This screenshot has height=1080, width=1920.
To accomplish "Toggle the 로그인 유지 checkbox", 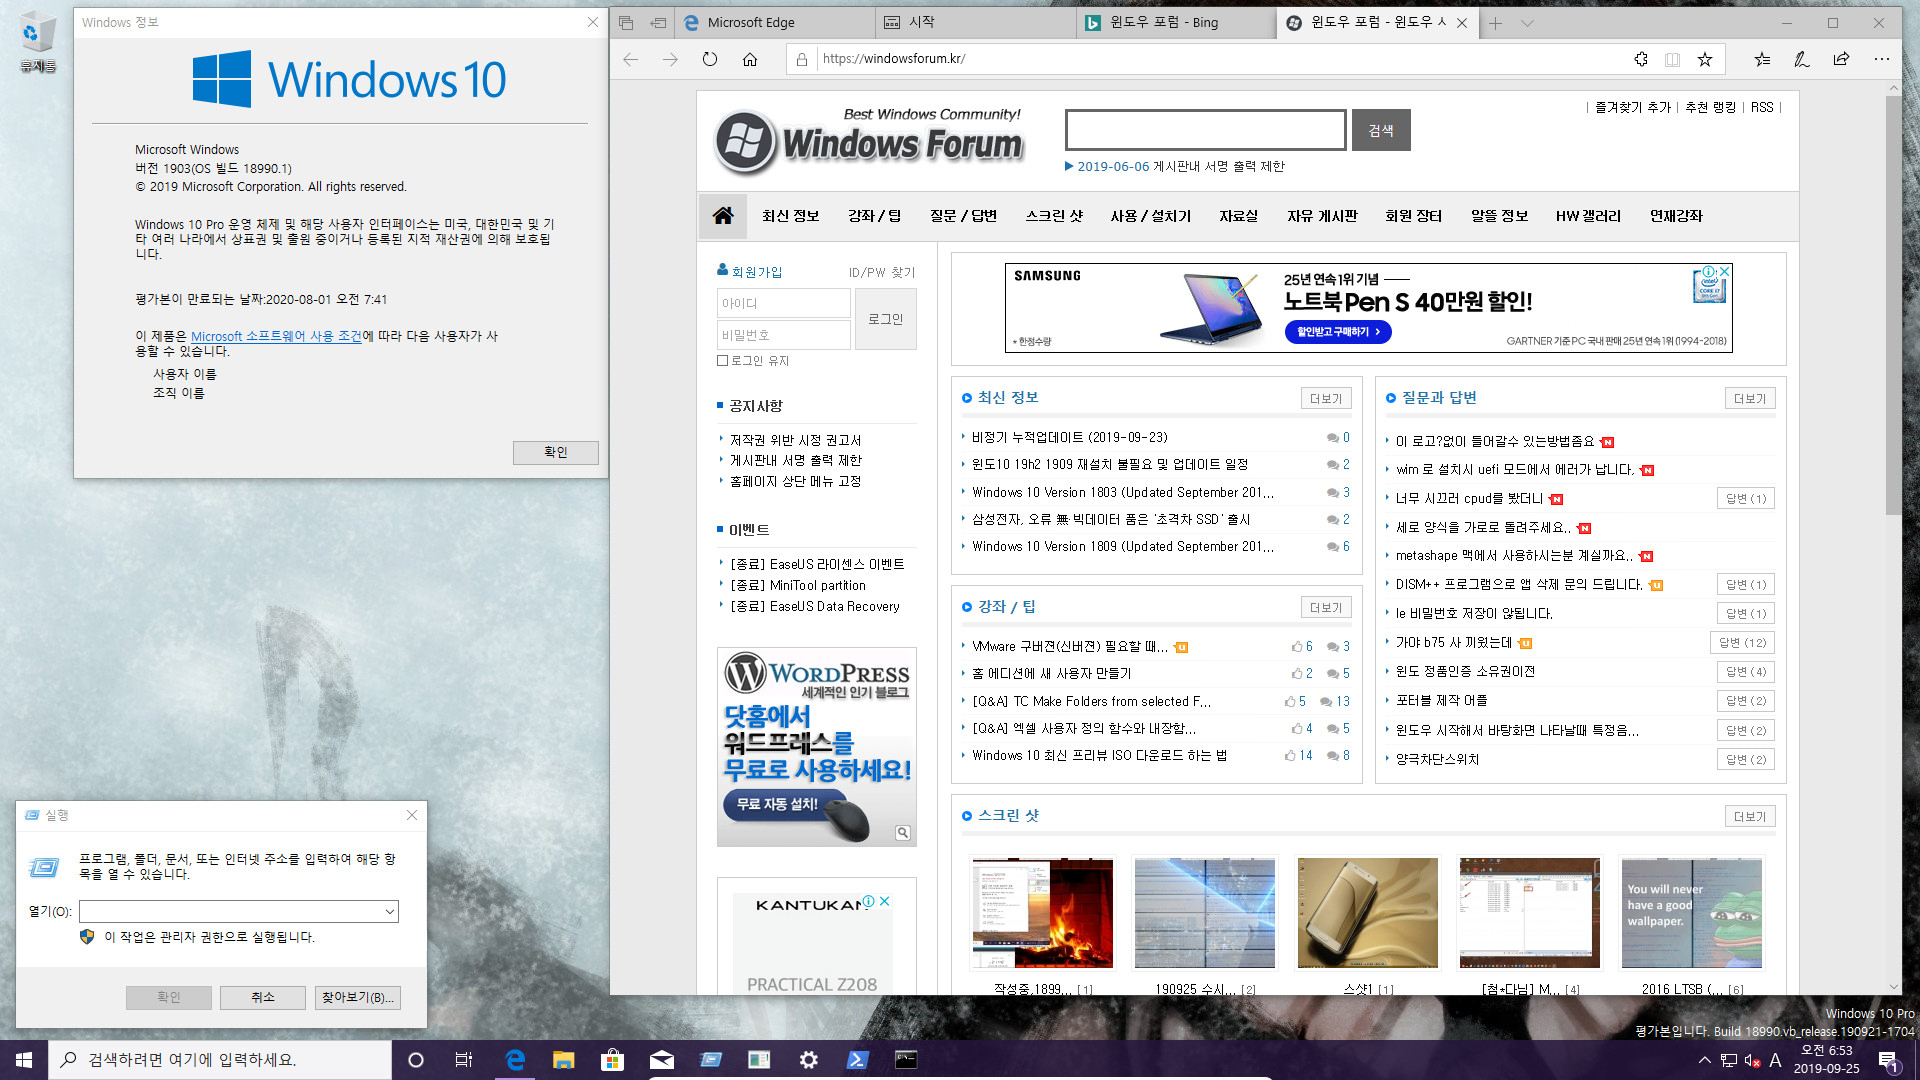I will tap(722, 361).
